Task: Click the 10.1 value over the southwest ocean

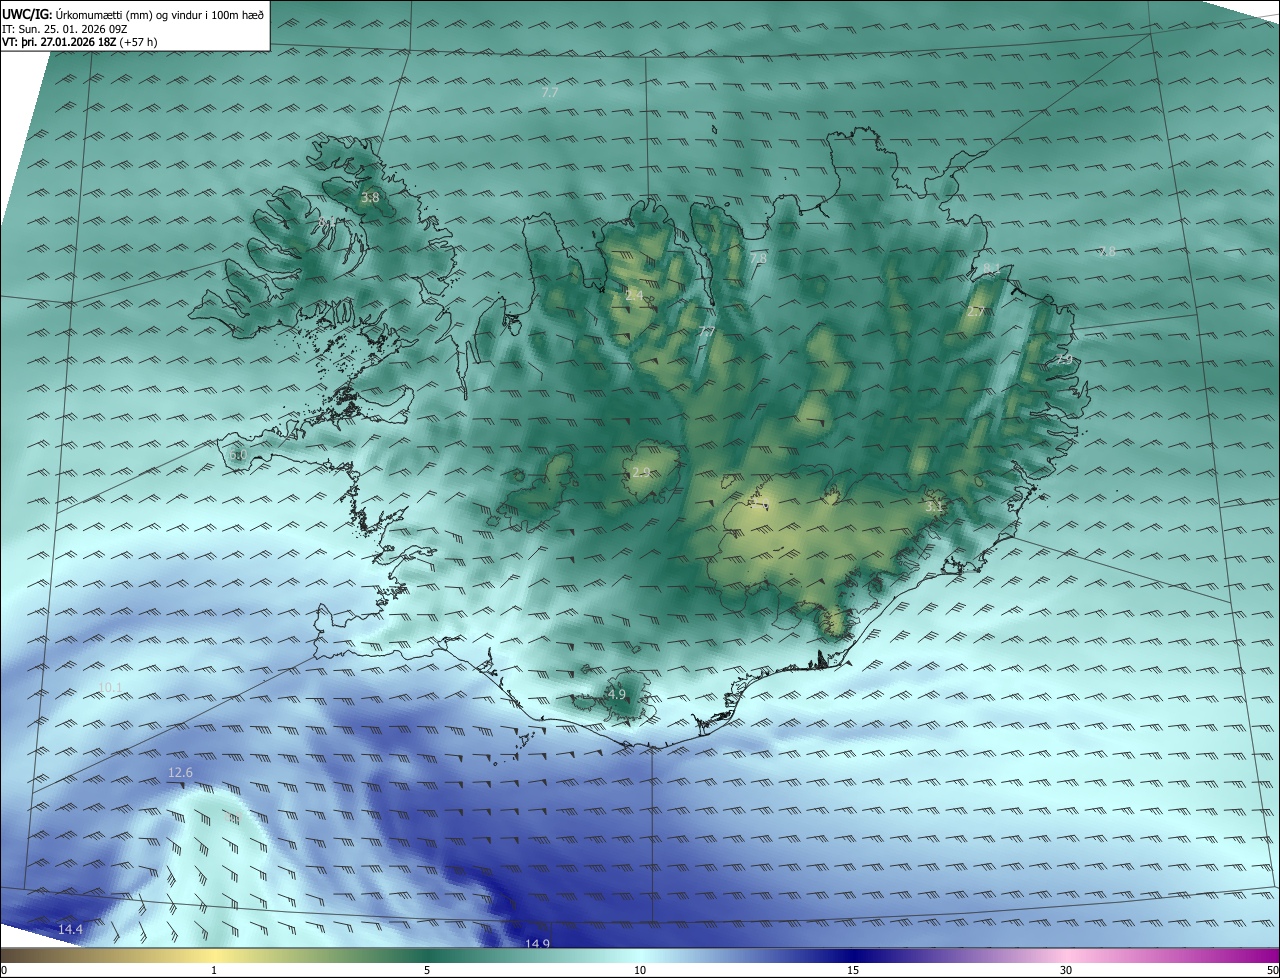Action: tap(111, 687)
